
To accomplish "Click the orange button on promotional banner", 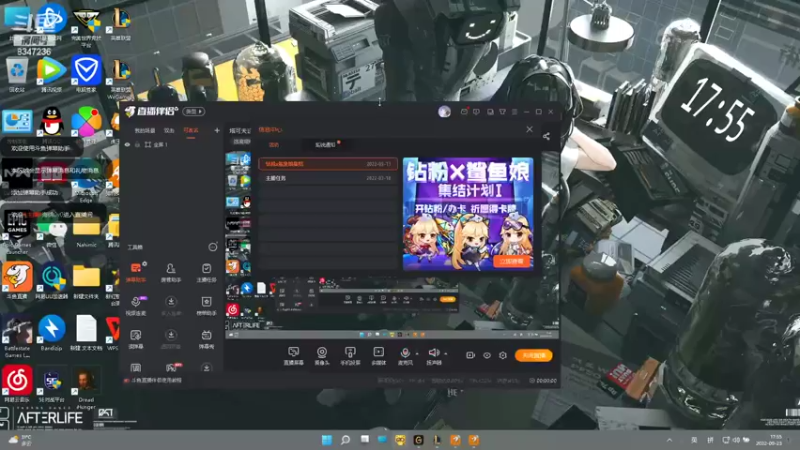I will pos(511,261).
